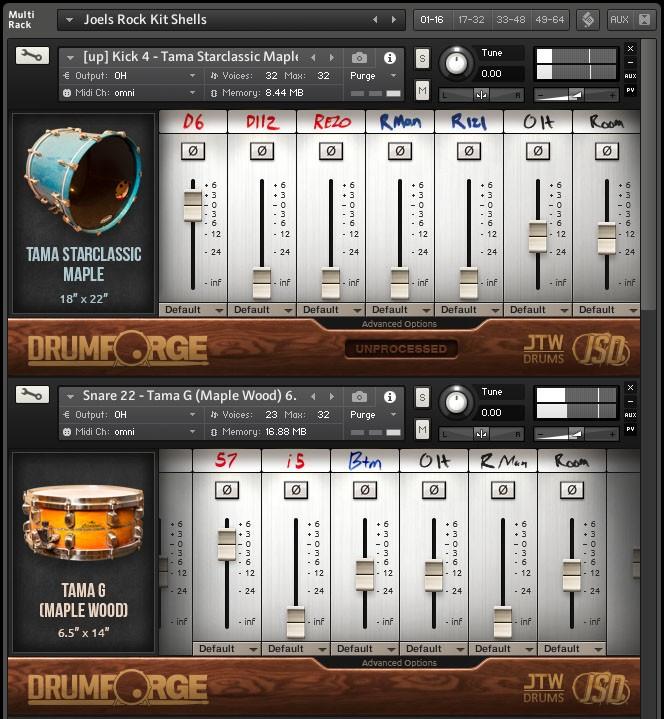Toggle AUX sends on Snare 22 instrument
Screen dimensions: 664x719
[631, 415]
